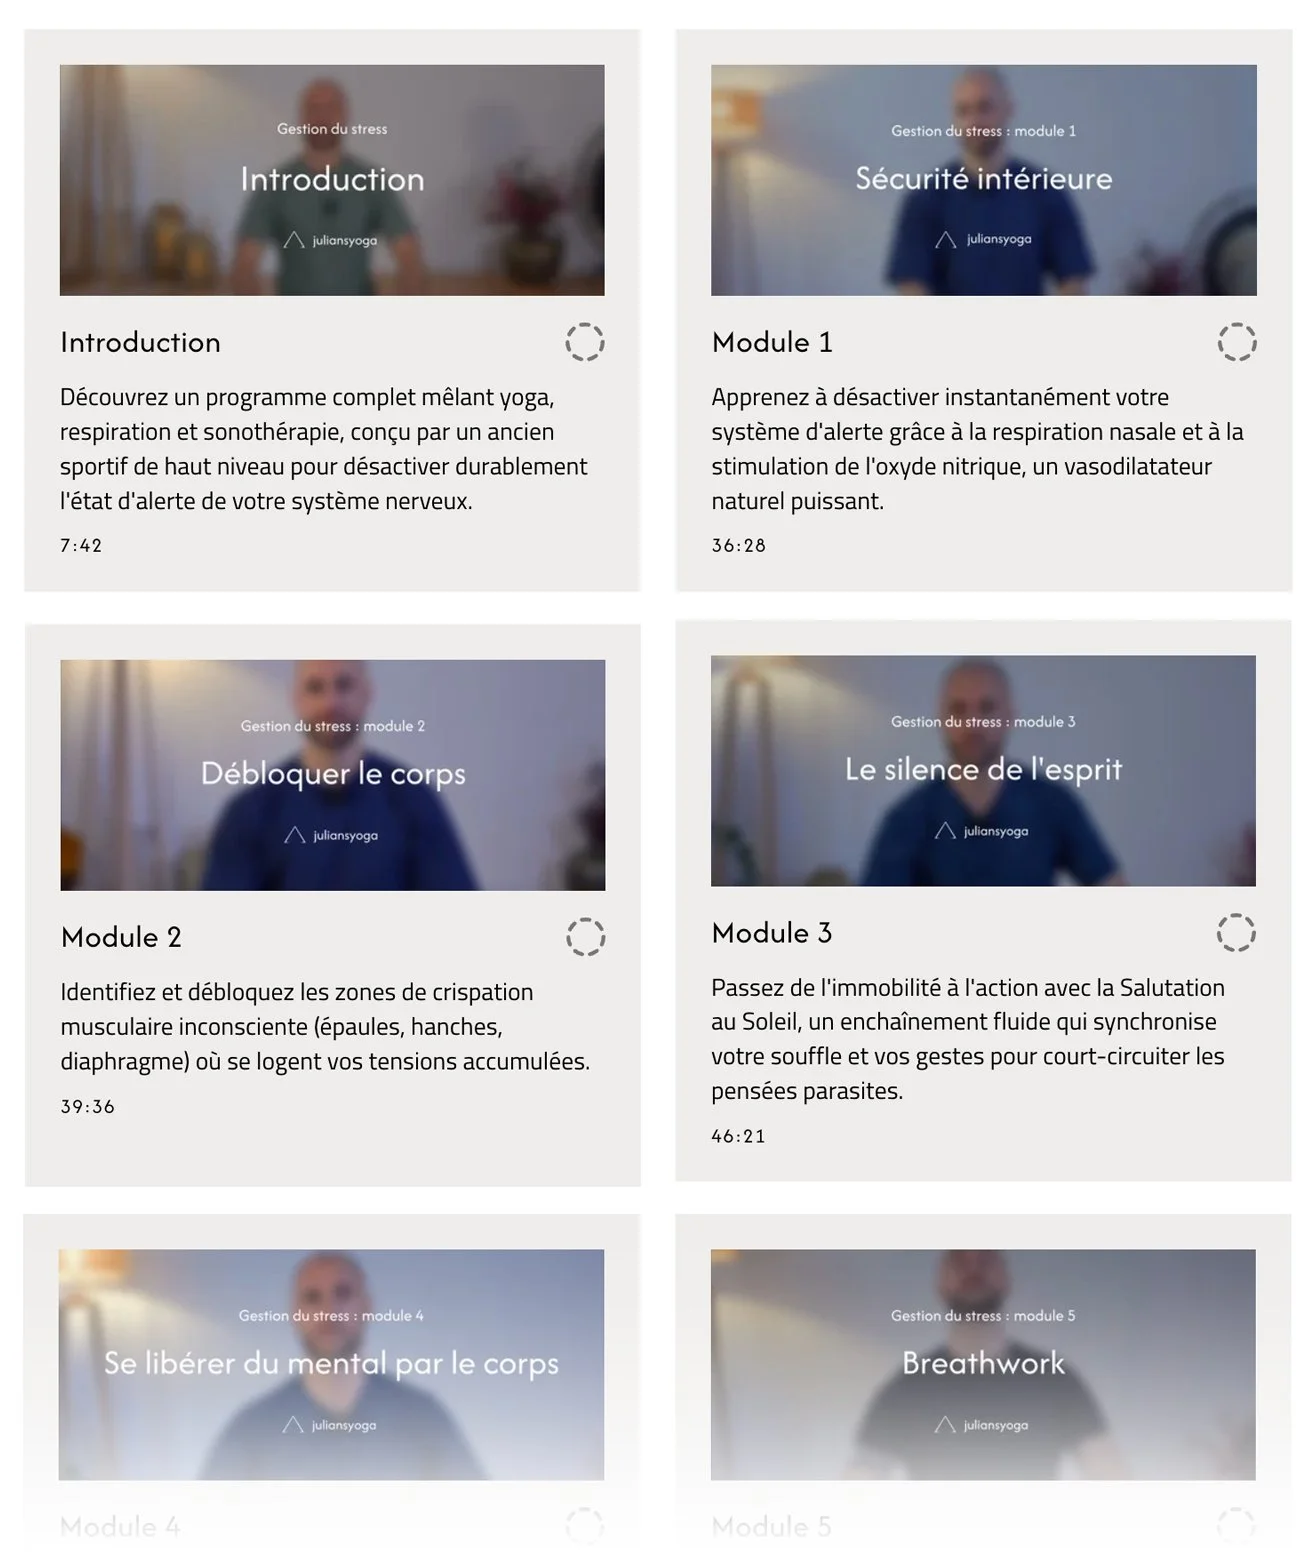This screenshot has width=1315, height=1561.
Task: Open the Breathwork video thumbnail
Action: pos(983,1365)
